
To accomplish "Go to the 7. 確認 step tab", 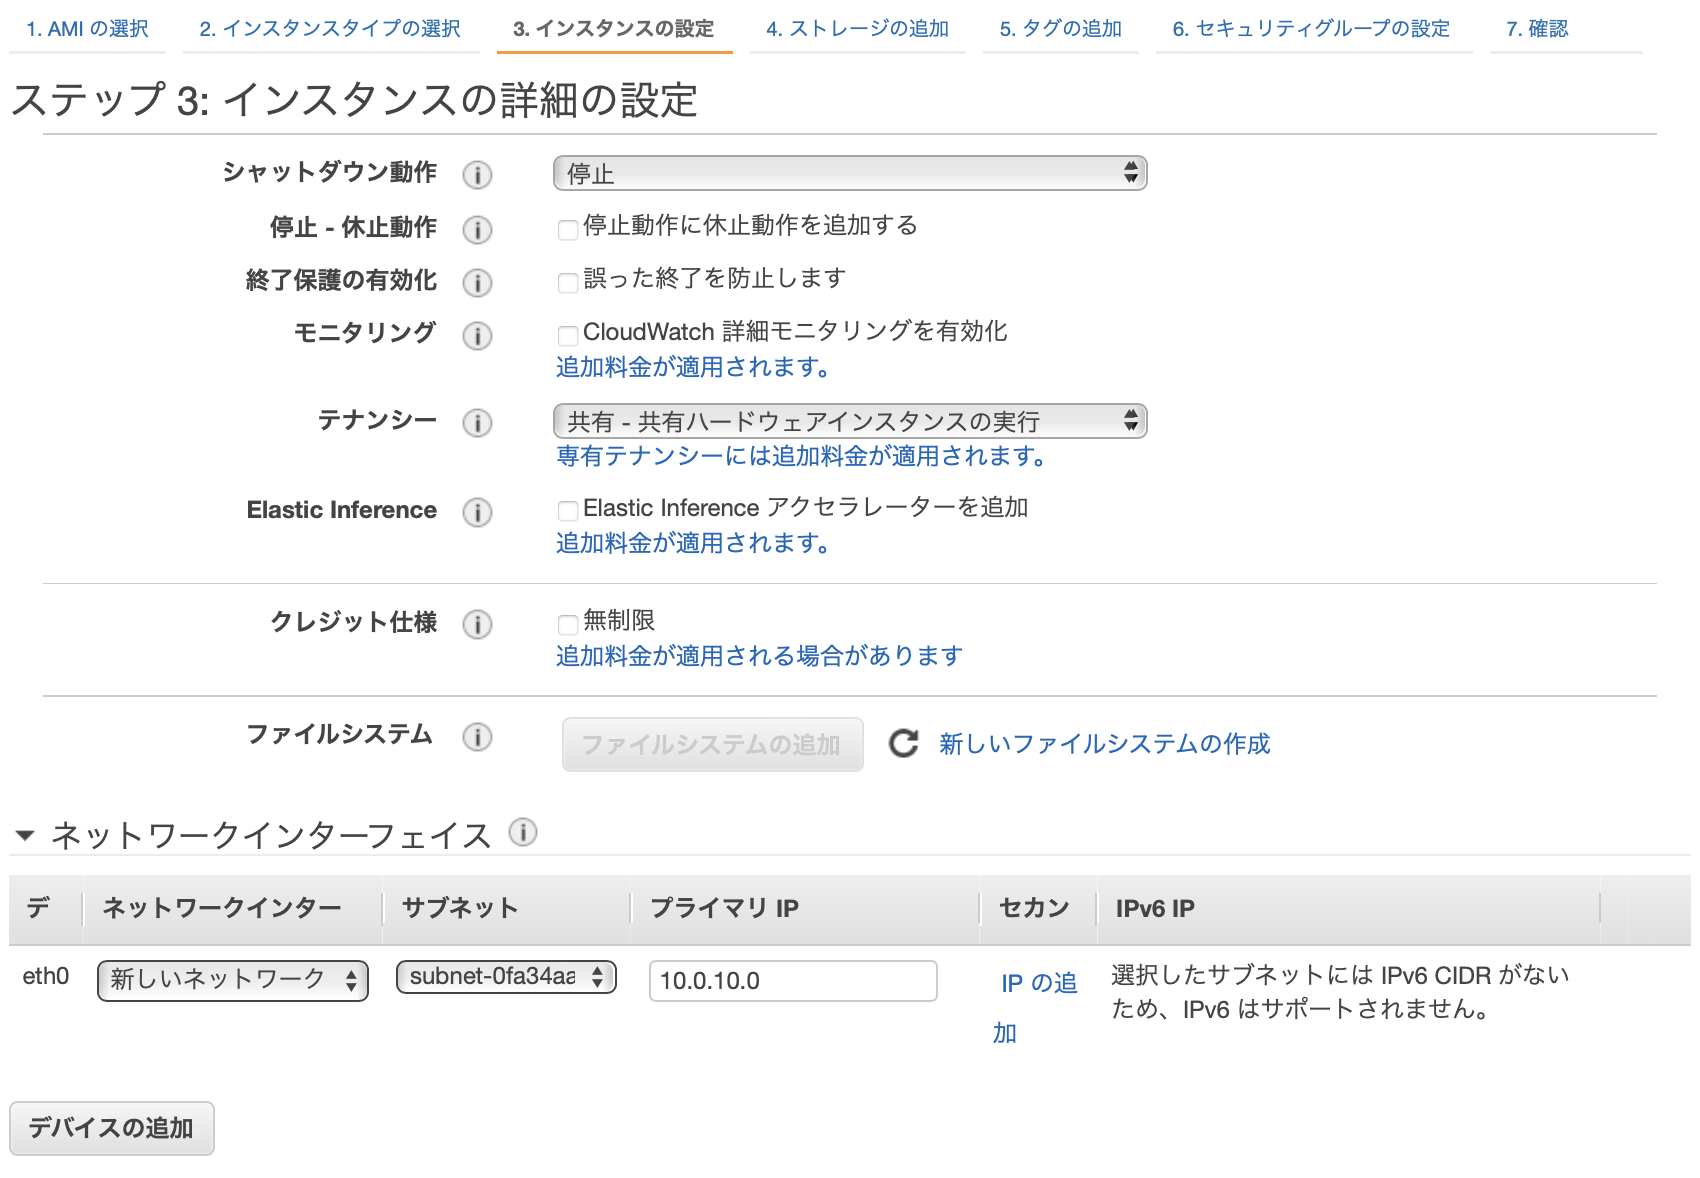I will (1537, 29).
